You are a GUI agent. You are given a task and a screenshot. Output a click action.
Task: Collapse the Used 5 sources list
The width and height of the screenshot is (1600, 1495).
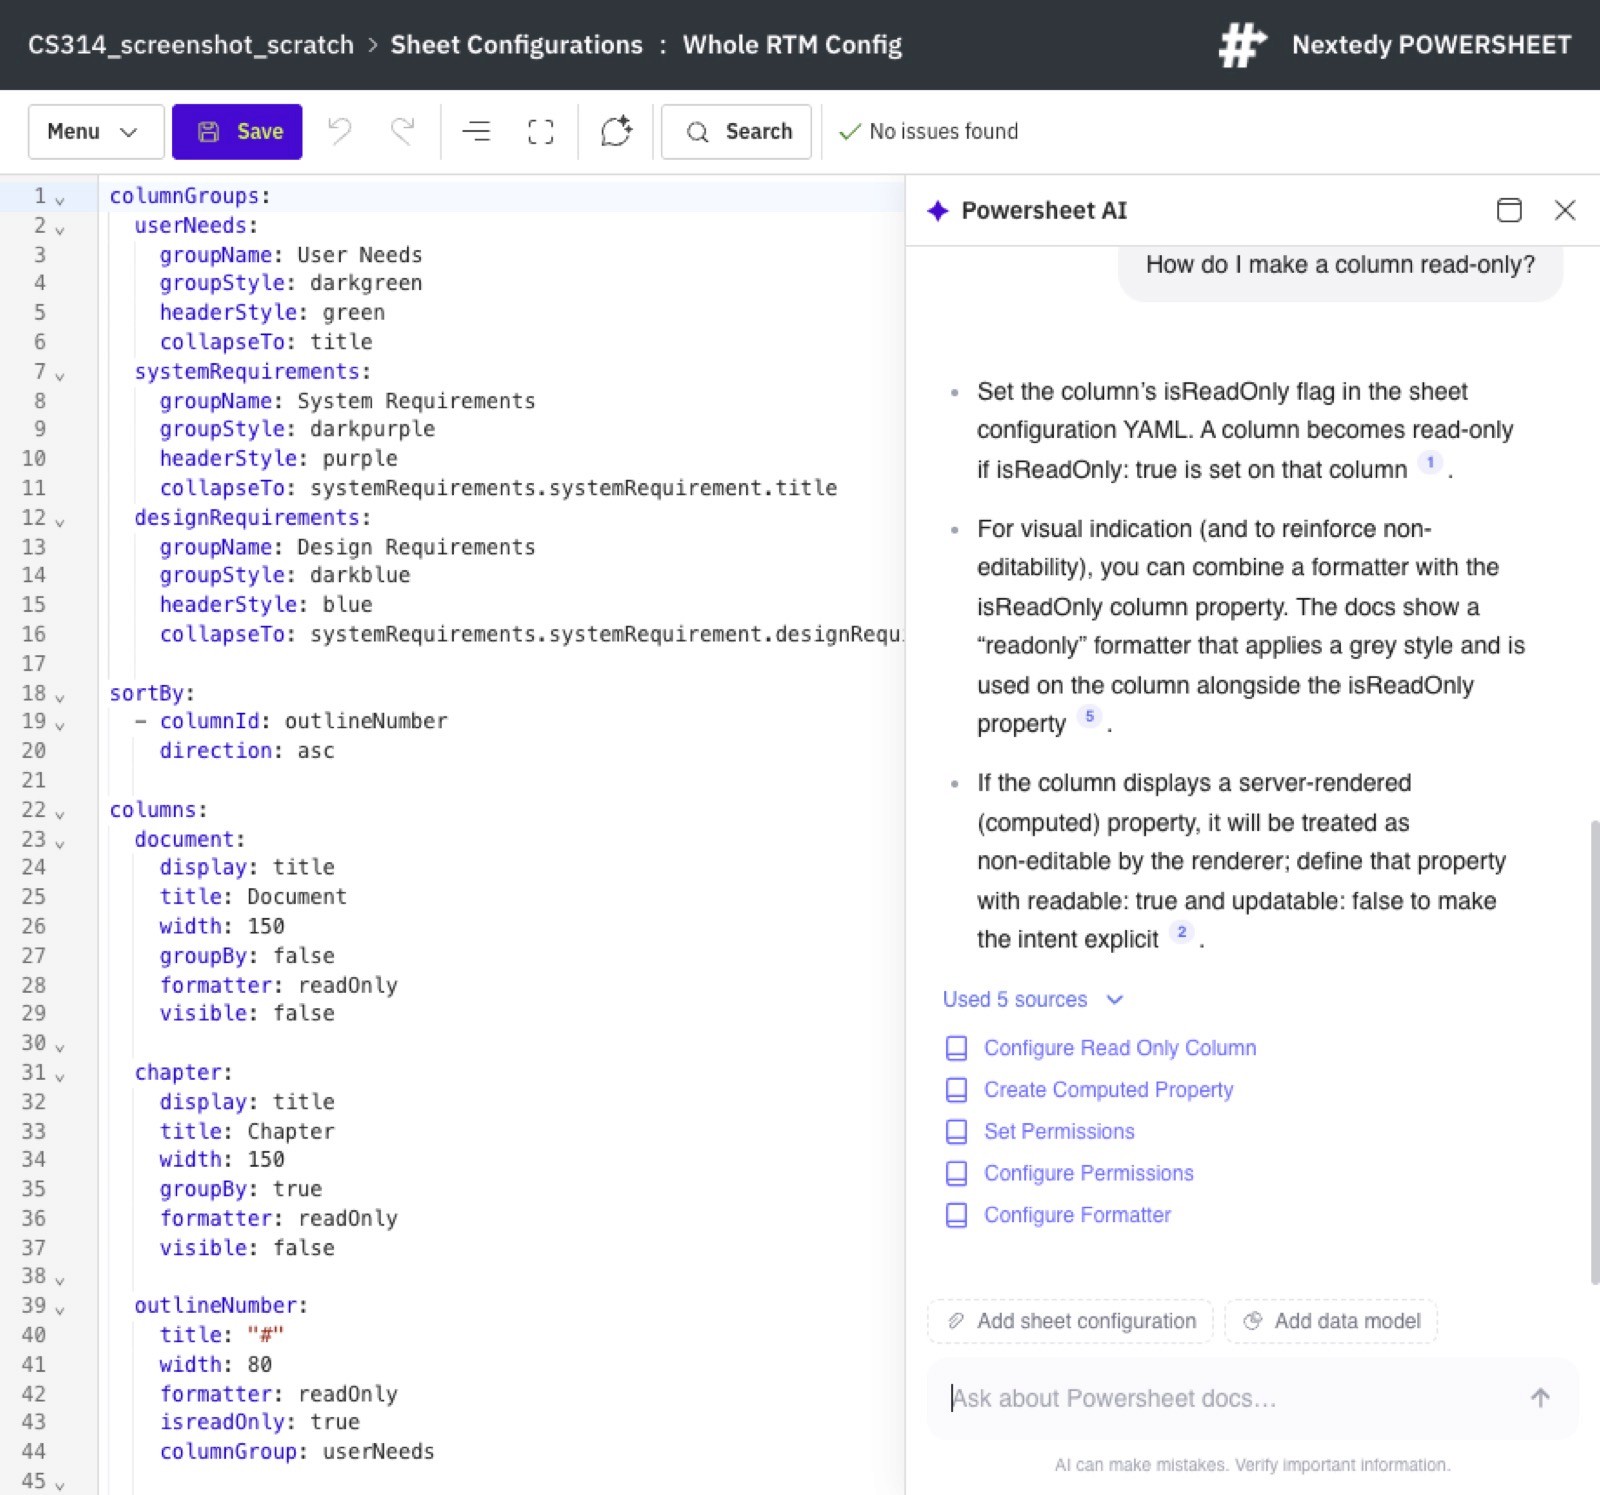coord(1033,999)
